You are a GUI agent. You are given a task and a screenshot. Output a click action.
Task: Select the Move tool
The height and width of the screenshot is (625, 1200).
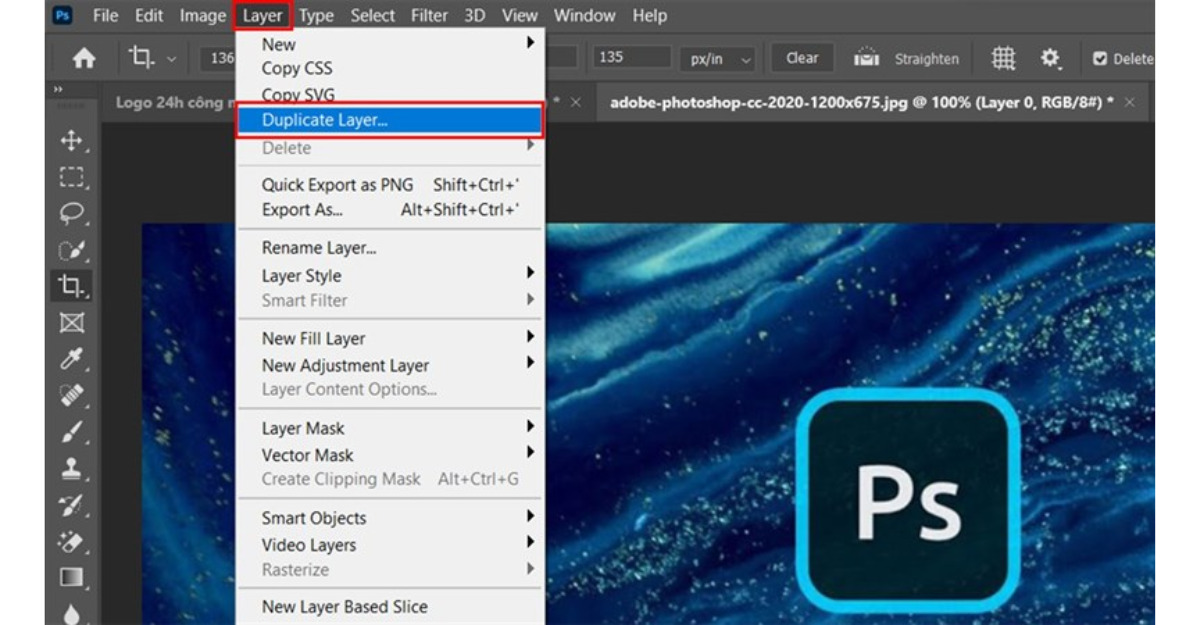pyautogui.click(x=72, y=141)
